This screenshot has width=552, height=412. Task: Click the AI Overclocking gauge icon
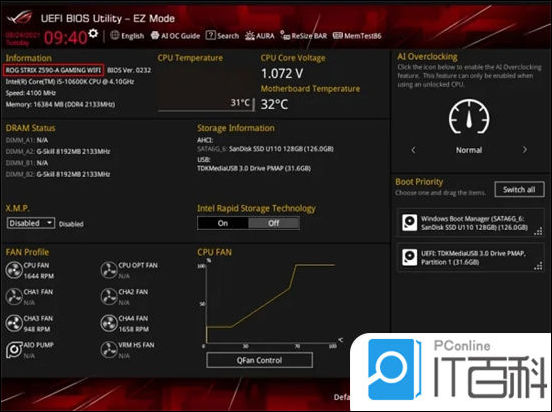(x=469, y=117)
